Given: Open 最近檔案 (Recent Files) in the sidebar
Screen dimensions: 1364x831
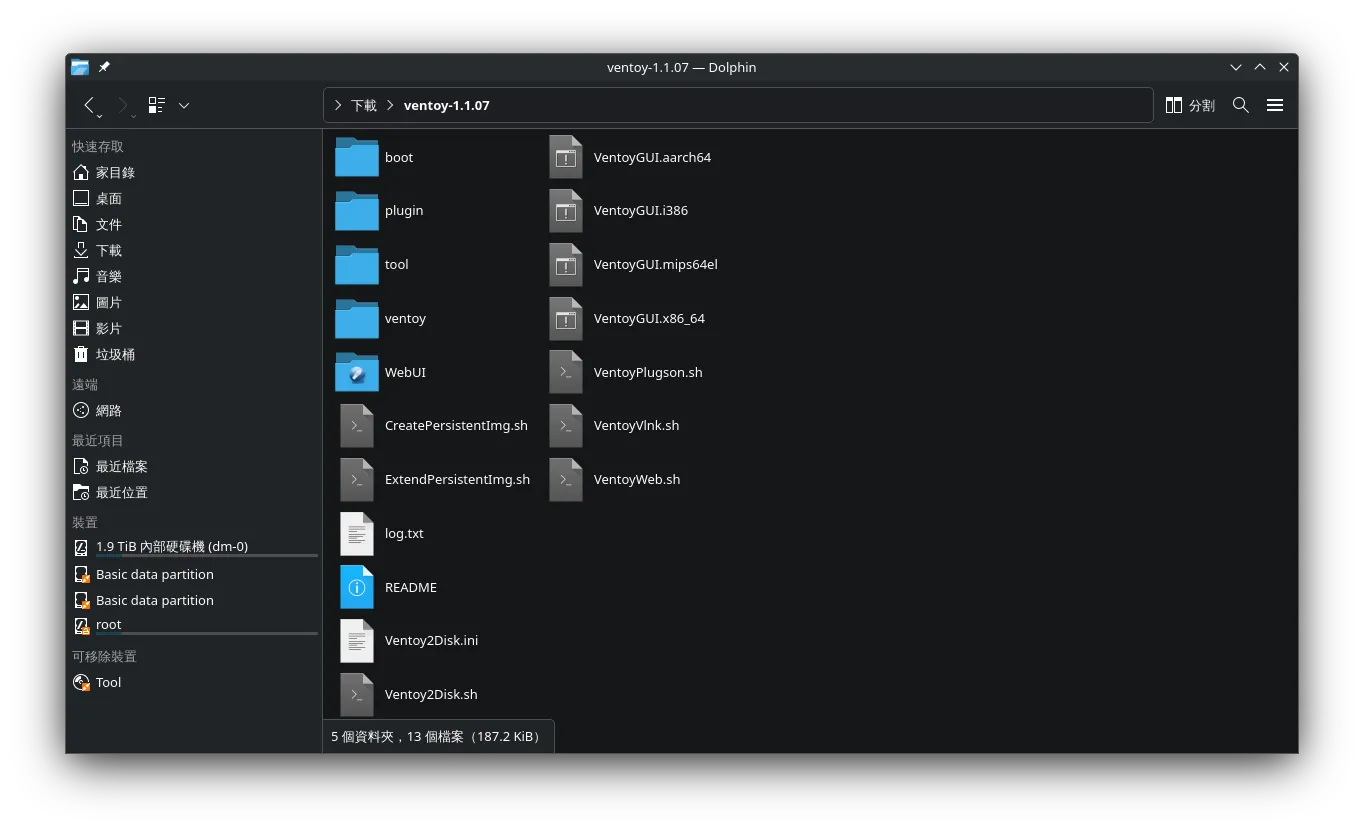Looking at the screenshot, I should 194,467.
